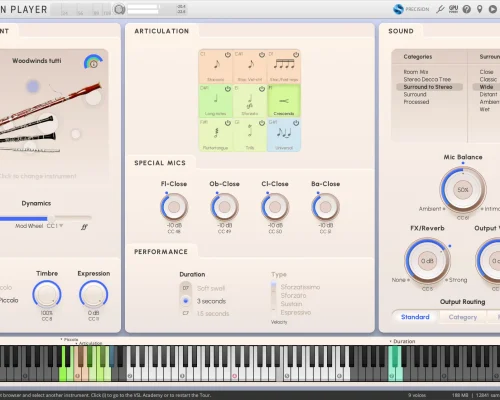
Task: Select the Staccato articulation cell
Action: [x=216, y=67]
